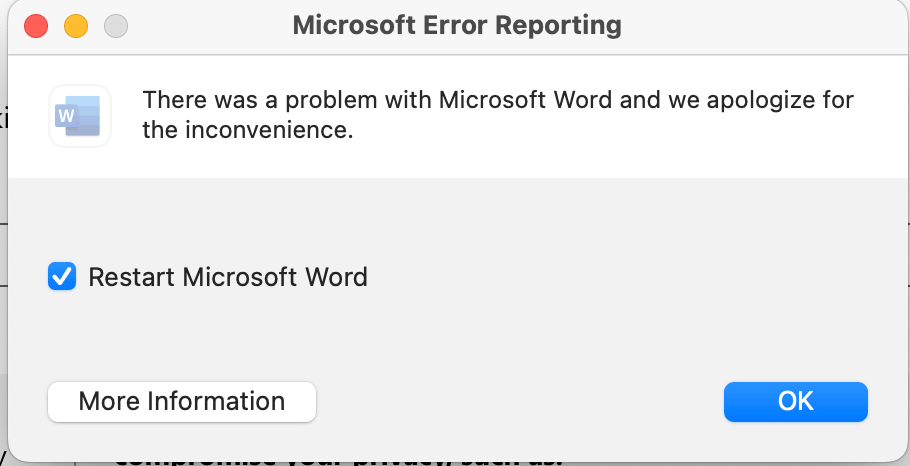The height and width of the screenshot is (466, 910).
Task: Click the white W letter on Word icon
Action: coord(68,116)
